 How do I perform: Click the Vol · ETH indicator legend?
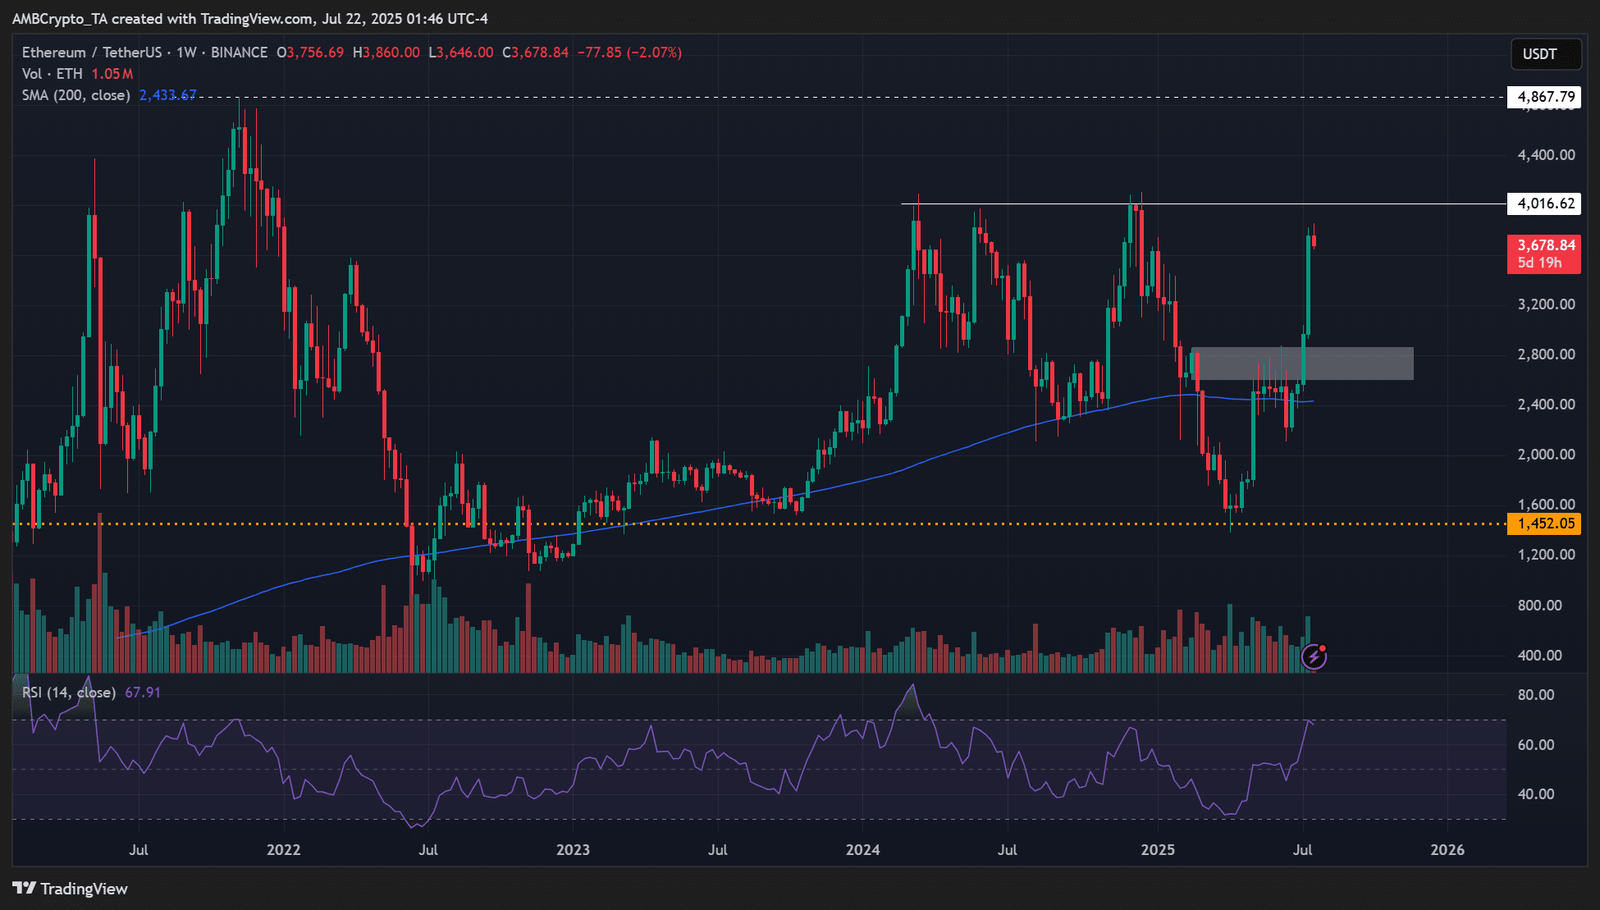52,74
